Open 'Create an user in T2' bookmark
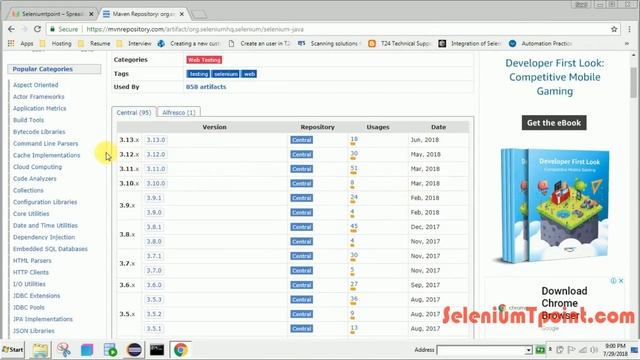This screenshot has height=360, width=640. (259, 43)
